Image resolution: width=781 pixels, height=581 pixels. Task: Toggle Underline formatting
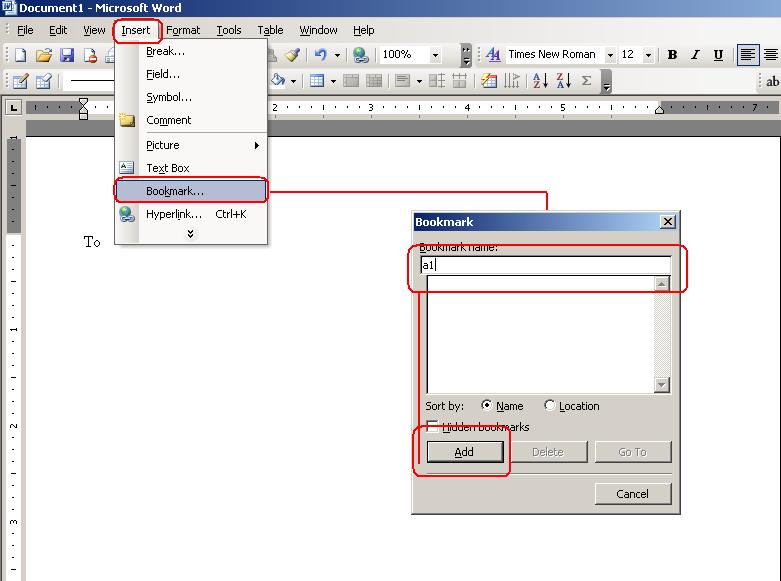(718, 55)
